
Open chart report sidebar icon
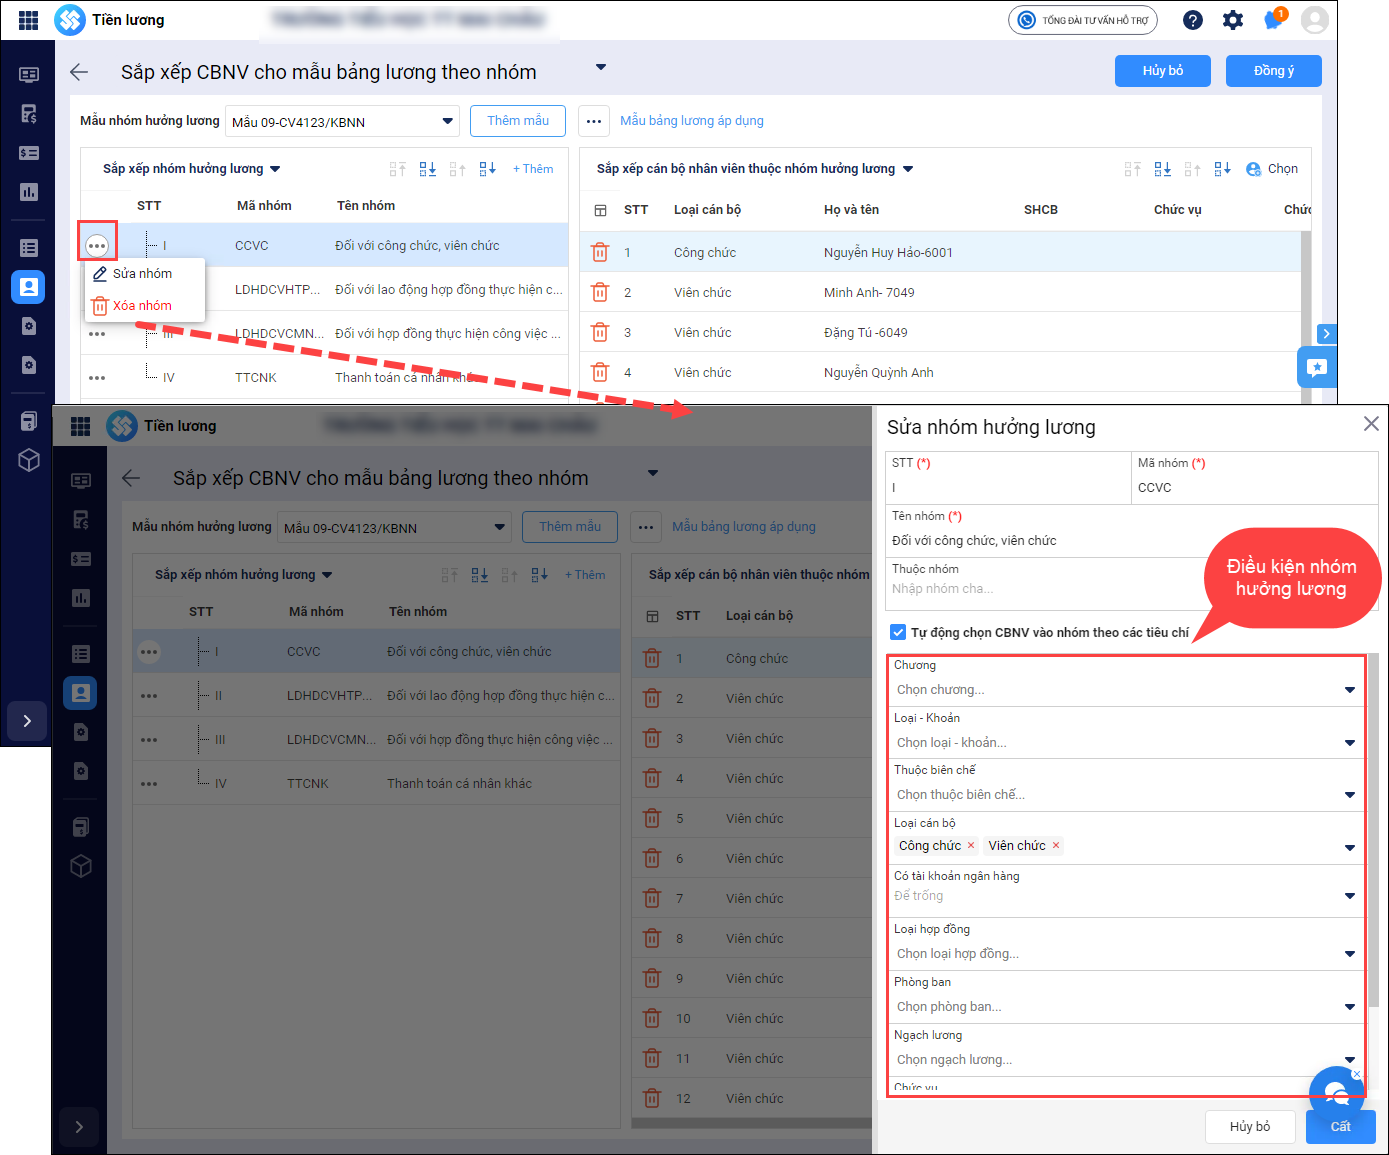28,192
